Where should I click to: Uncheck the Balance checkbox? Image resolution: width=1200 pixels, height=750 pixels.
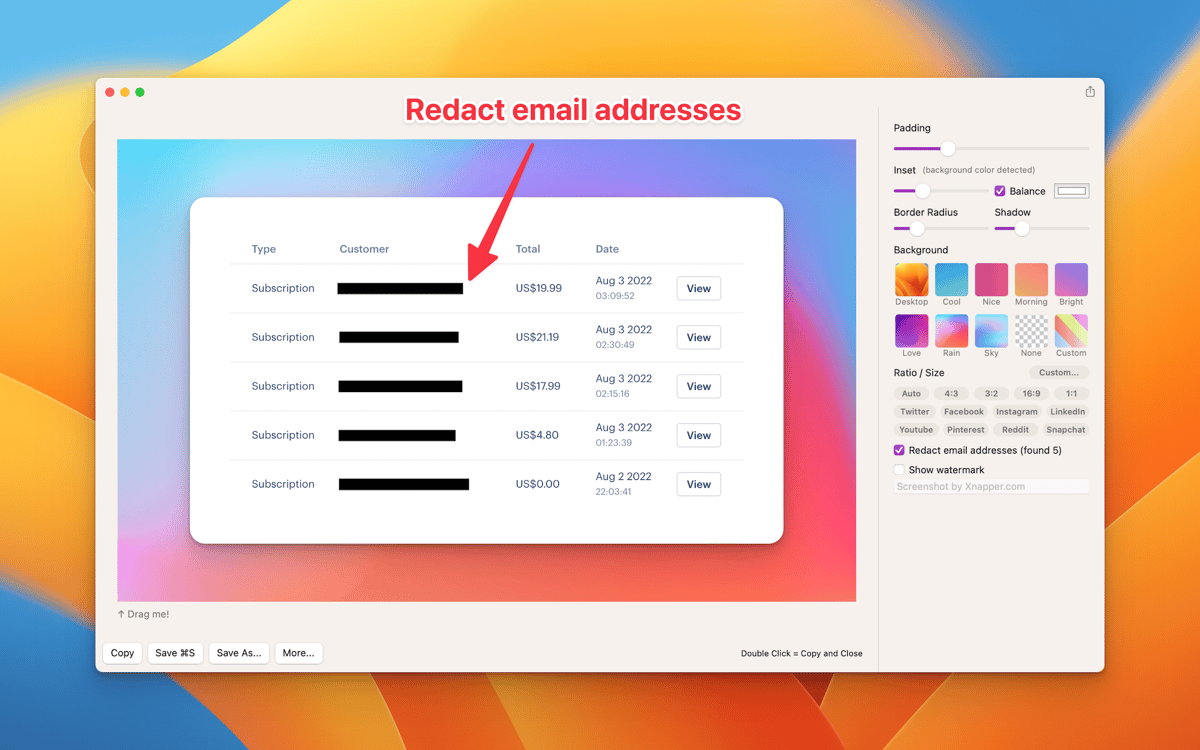[x=1000, y=191]
